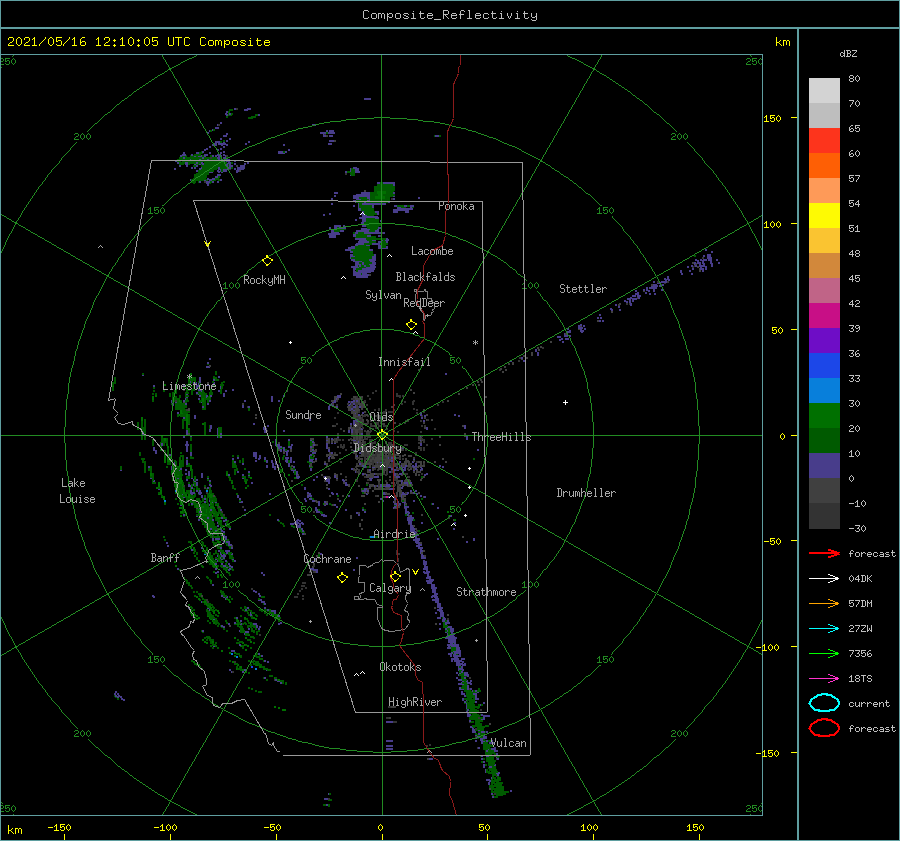Click the green 7356 arrow icon

[824, 653]
